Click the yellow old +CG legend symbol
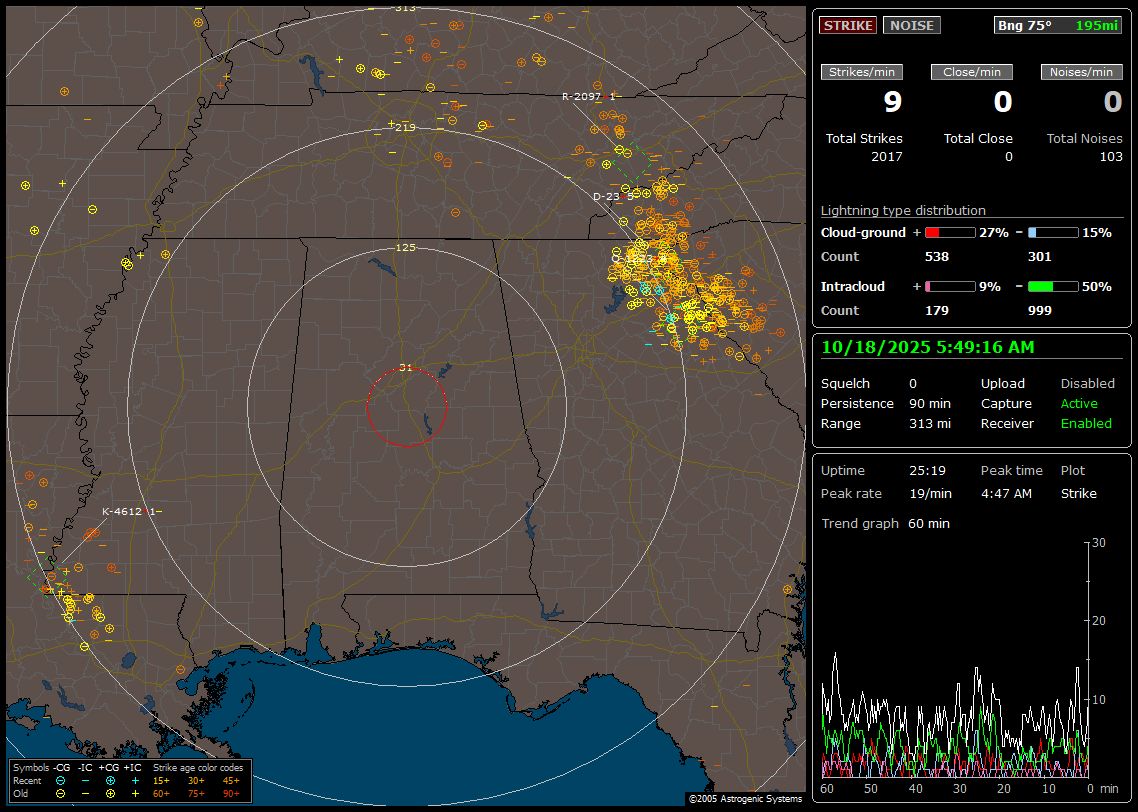This screenshot has height=812, width=1138. (110, 793)
